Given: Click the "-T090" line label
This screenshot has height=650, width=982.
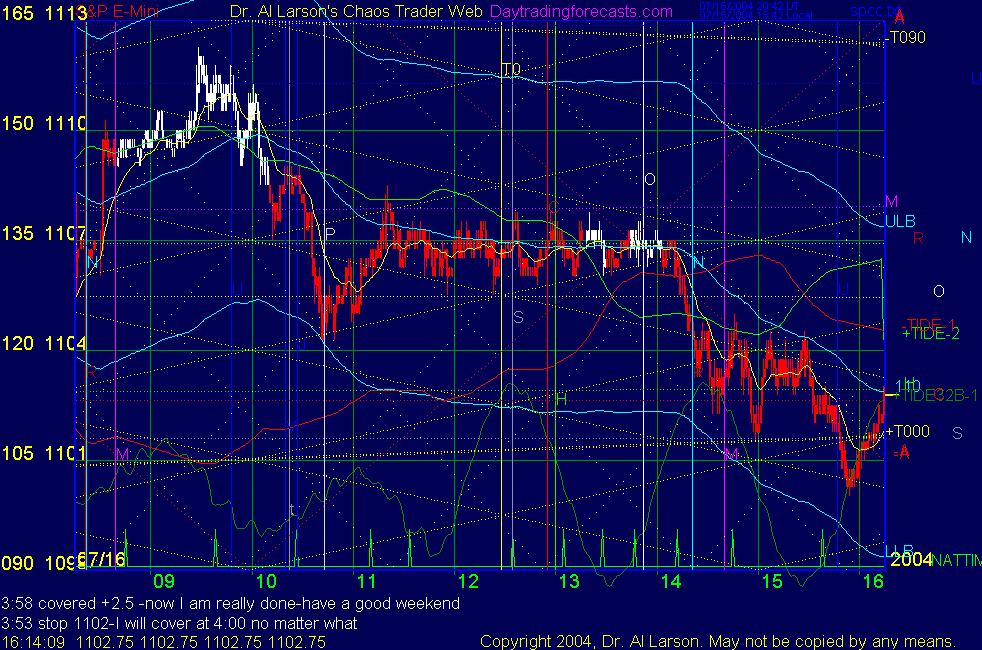Looking at the screenshot, I should tap(906, 38).
